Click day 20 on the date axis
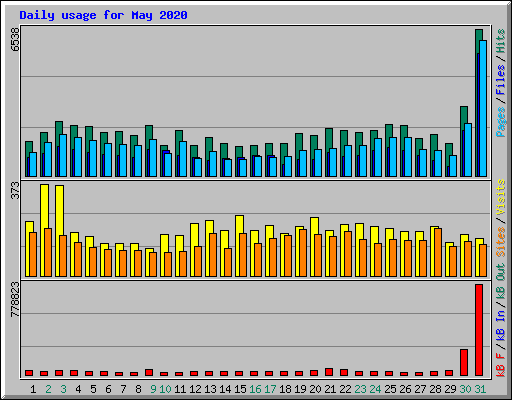 click(315, 389)
